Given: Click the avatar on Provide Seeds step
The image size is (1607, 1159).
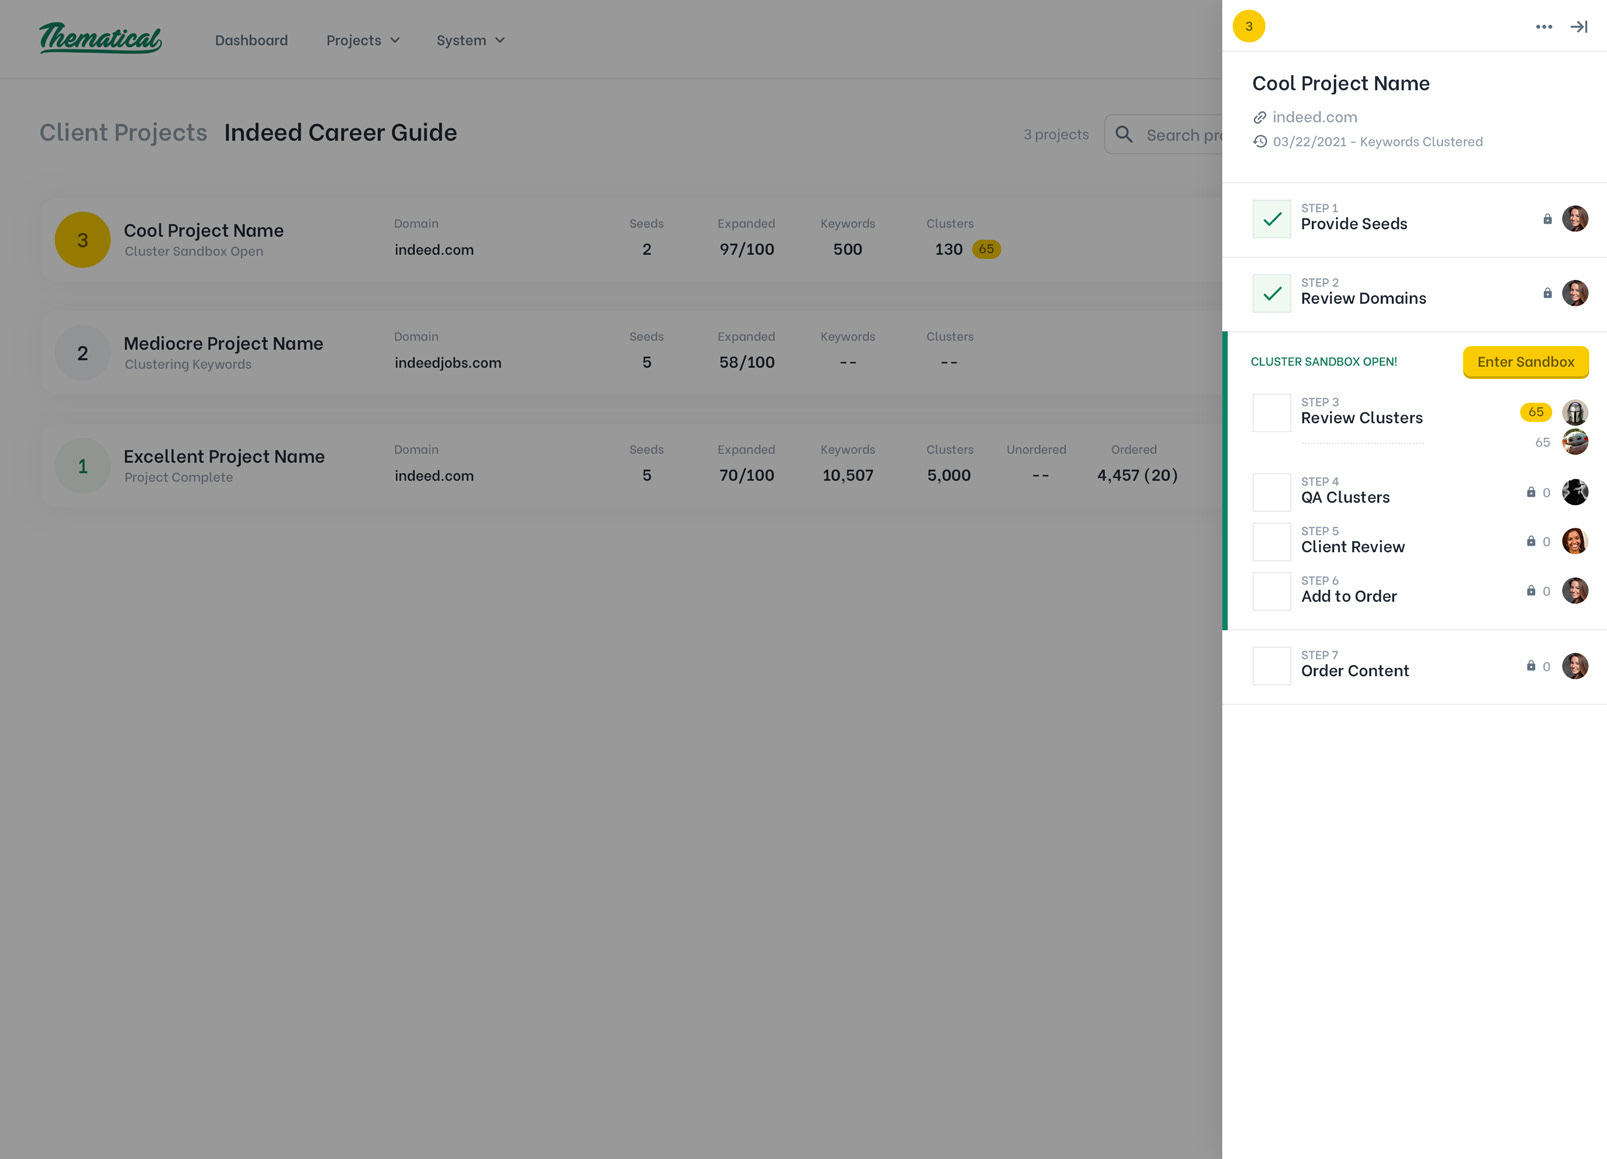Looking at the screenshot, I should [x=1575, y=219].
